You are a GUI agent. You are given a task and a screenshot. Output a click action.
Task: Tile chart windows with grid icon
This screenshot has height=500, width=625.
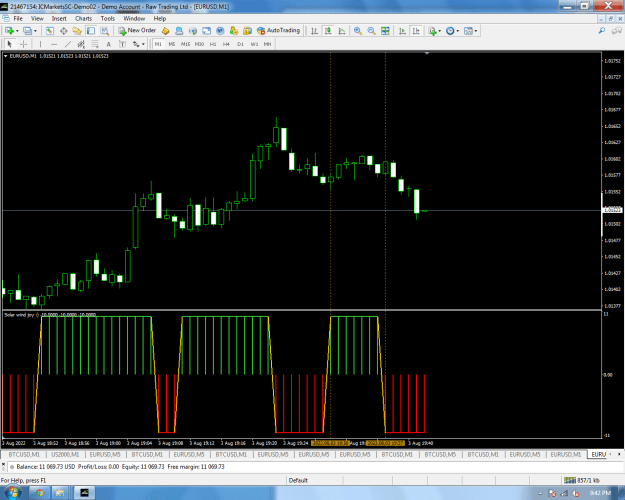pyautogui.click(x=385, y=31)
